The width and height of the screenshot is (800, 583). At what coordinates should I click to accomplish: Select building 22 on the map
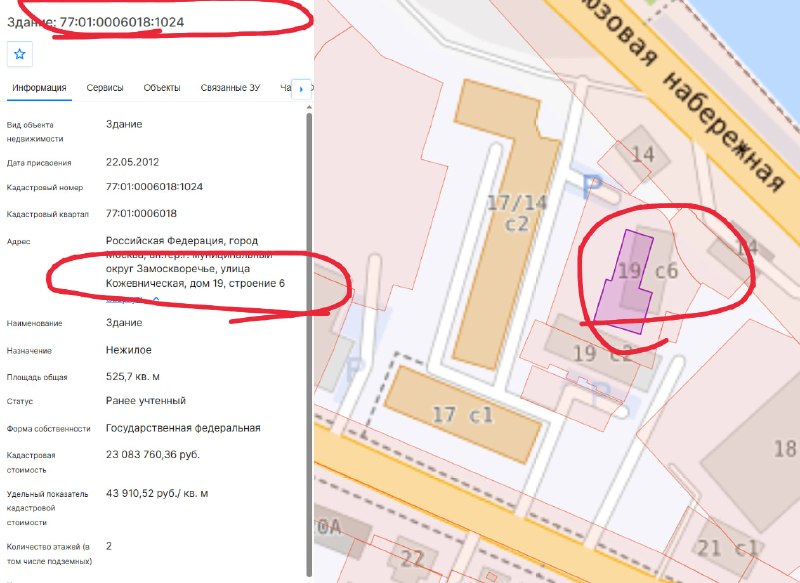[x=412, y=559]
